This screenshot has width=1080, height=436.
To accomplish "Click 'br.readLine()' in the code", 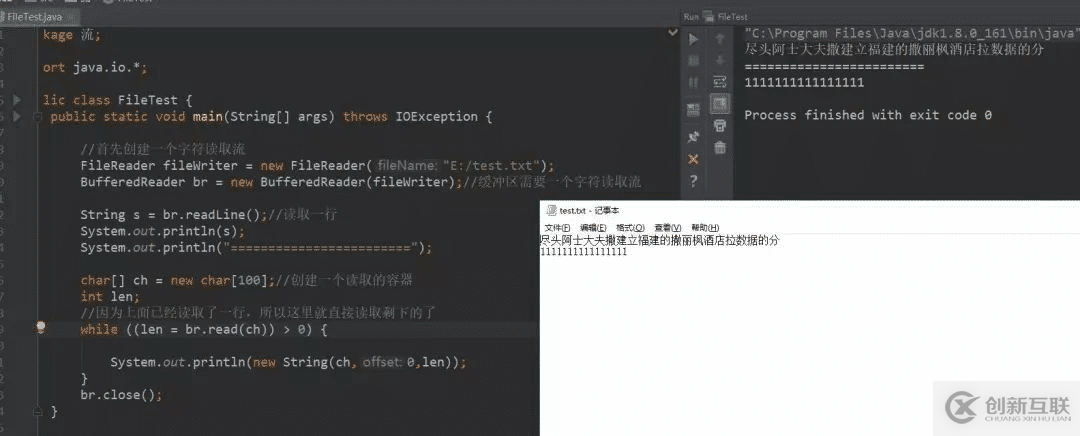I will pos(211,214).
